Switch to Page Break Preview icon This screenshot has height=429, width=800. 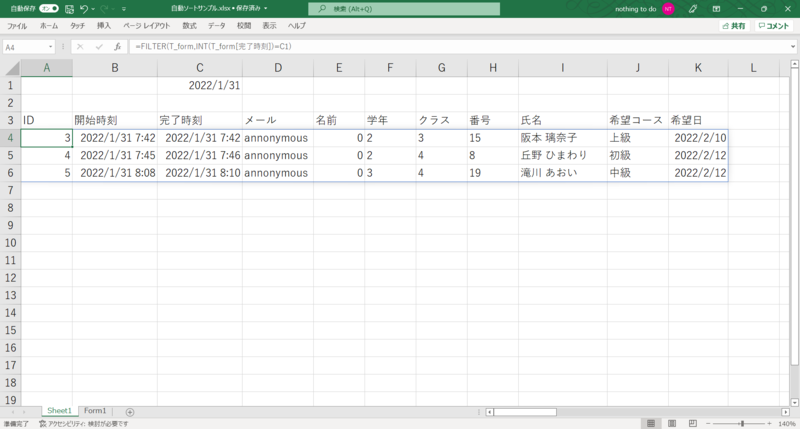[x=692, y=423]
